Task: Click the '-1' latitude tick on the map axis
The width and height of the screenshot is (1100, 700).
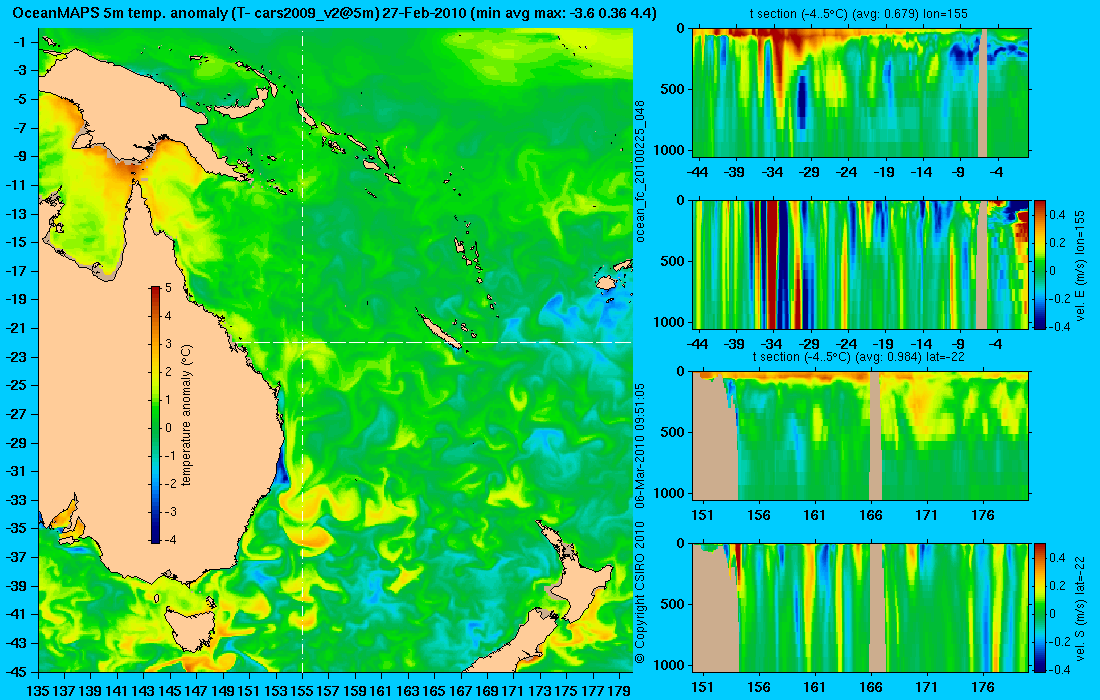Action: pyautogui.click(x=20, y=42)
